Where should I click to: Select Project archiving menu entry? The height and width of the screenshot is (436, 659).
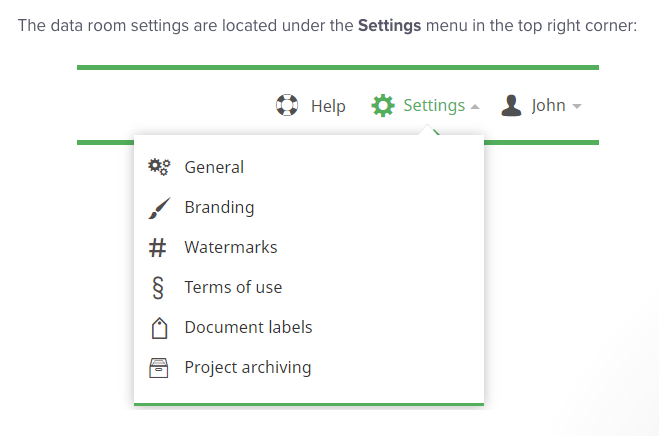(248, 367)
